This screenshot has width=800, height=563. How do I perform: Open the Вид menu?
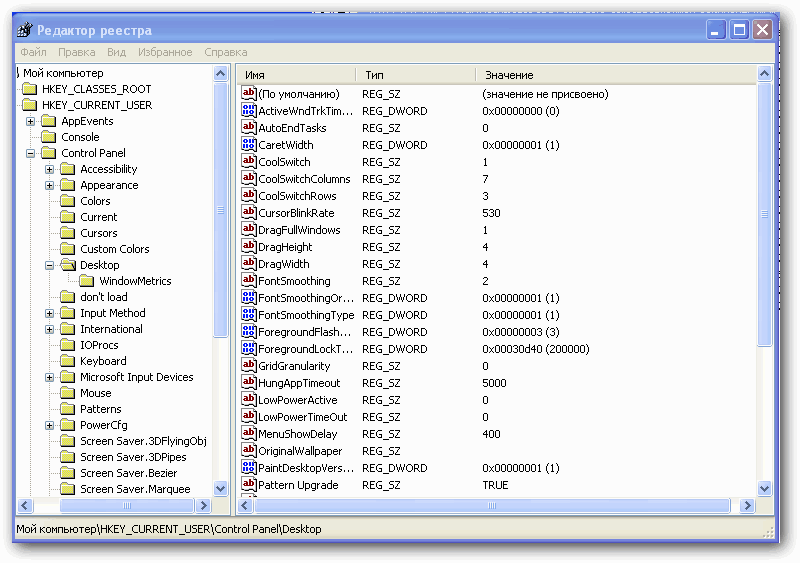point(116,52)
